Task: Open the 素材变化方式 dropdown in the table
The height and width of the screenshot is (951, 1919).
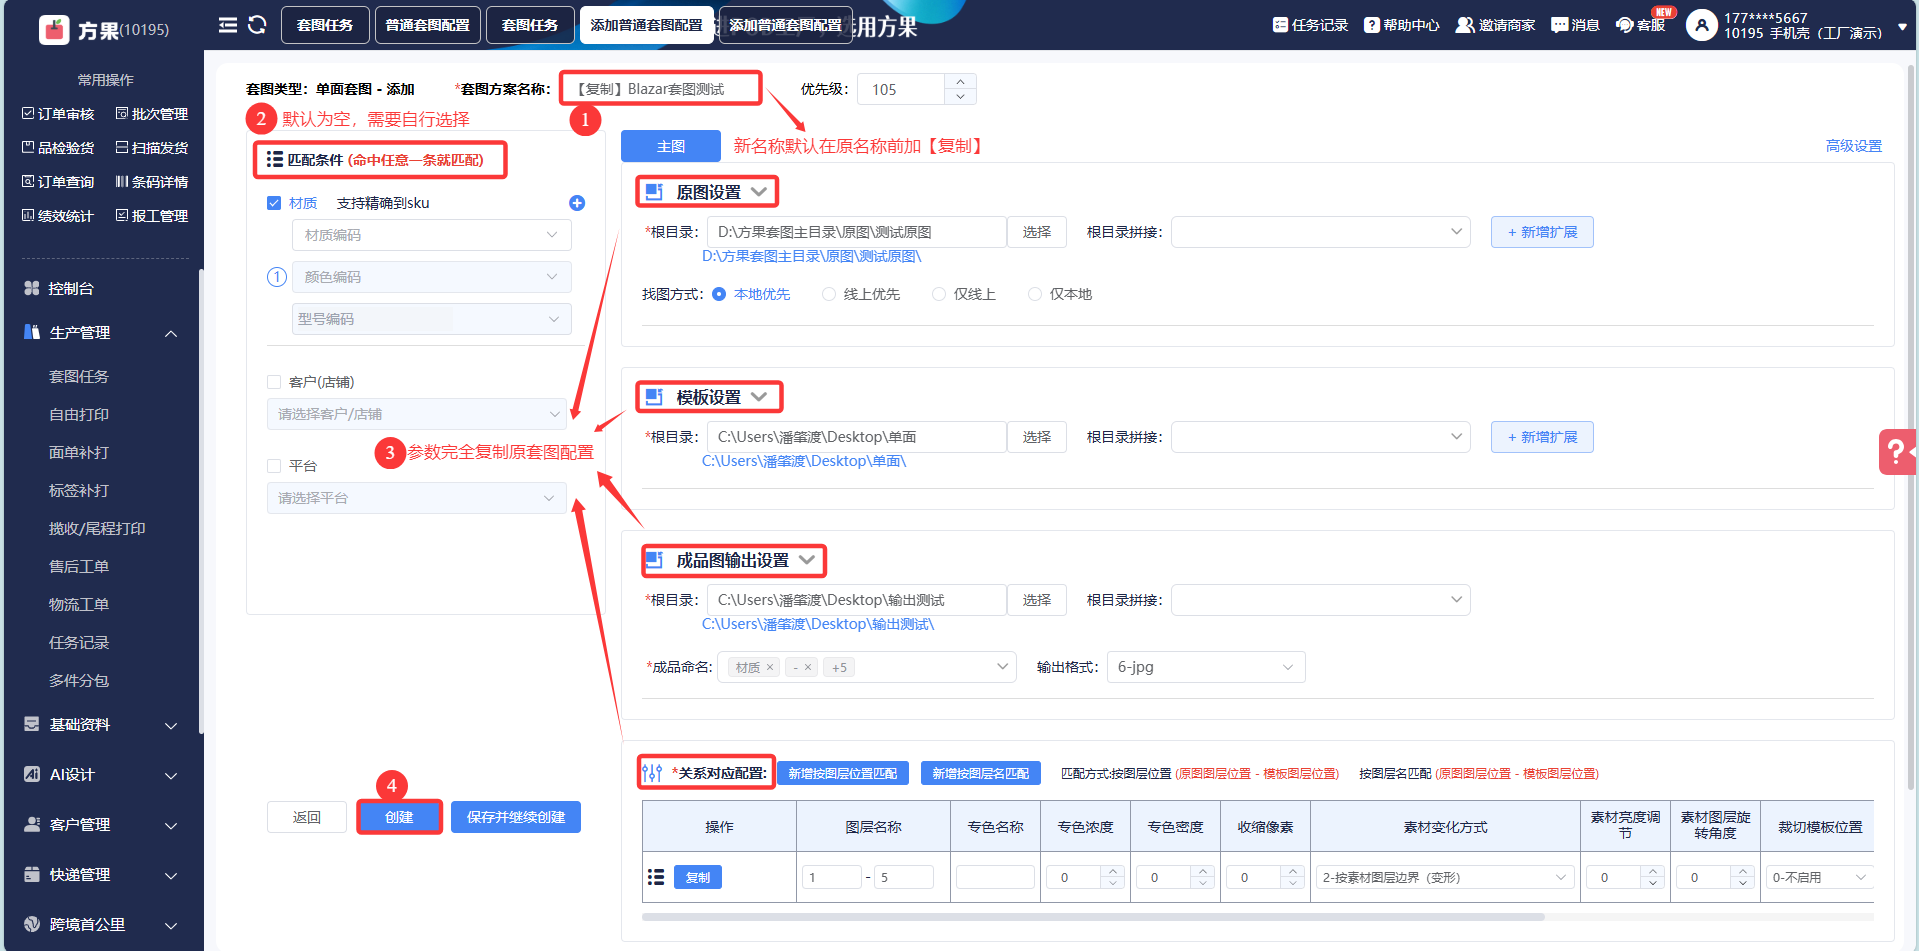Action: coord(1445,877)
